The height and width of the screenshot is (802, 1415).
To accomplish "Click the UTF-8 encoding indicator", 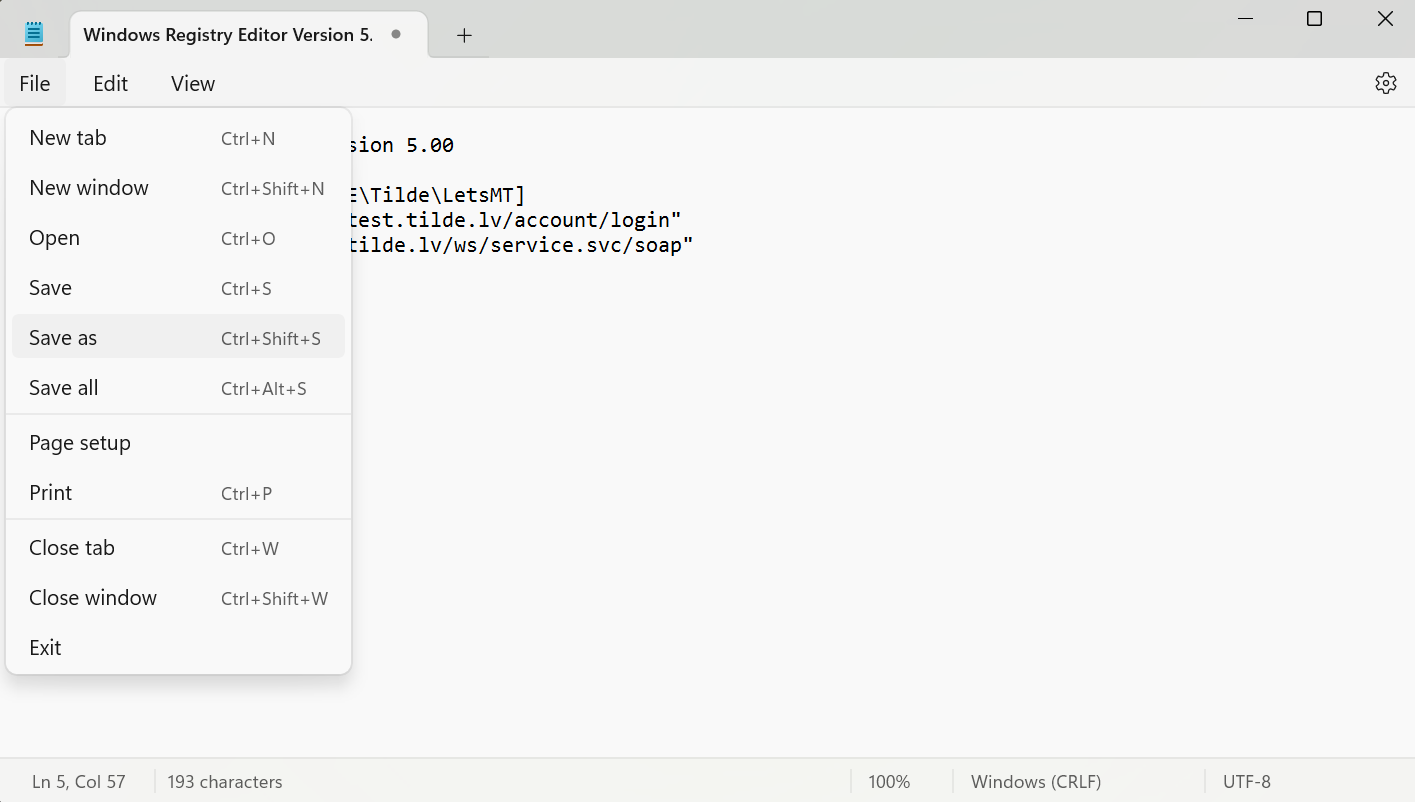I will (x=1246, y=782).
